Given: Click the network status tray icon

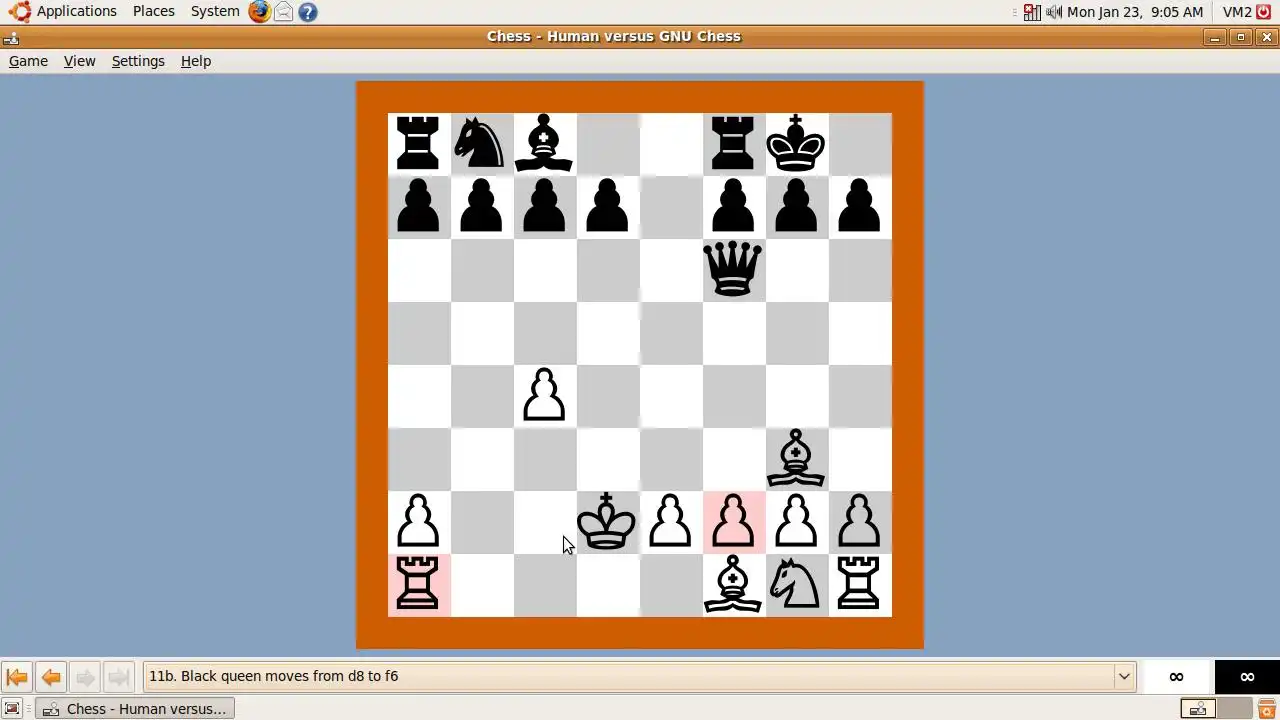Looking at the screenshot, I should tap(1032, 12).
